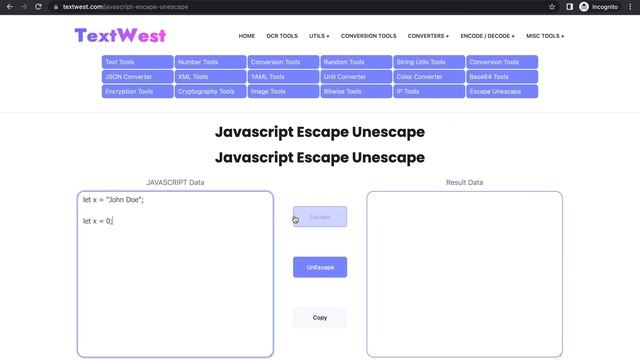The height and width of the screenshot is (360, 640).
Task: Open the Text Tools category
Action: pos(138,62)
